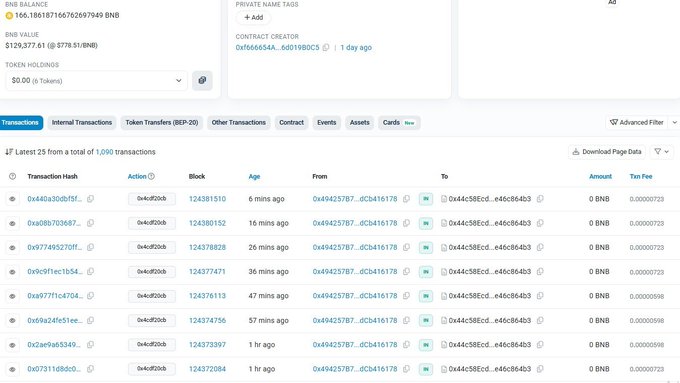Go to the Contract tab
The height and width of the screenshot is (383, 680).
(x=291, y=123)
